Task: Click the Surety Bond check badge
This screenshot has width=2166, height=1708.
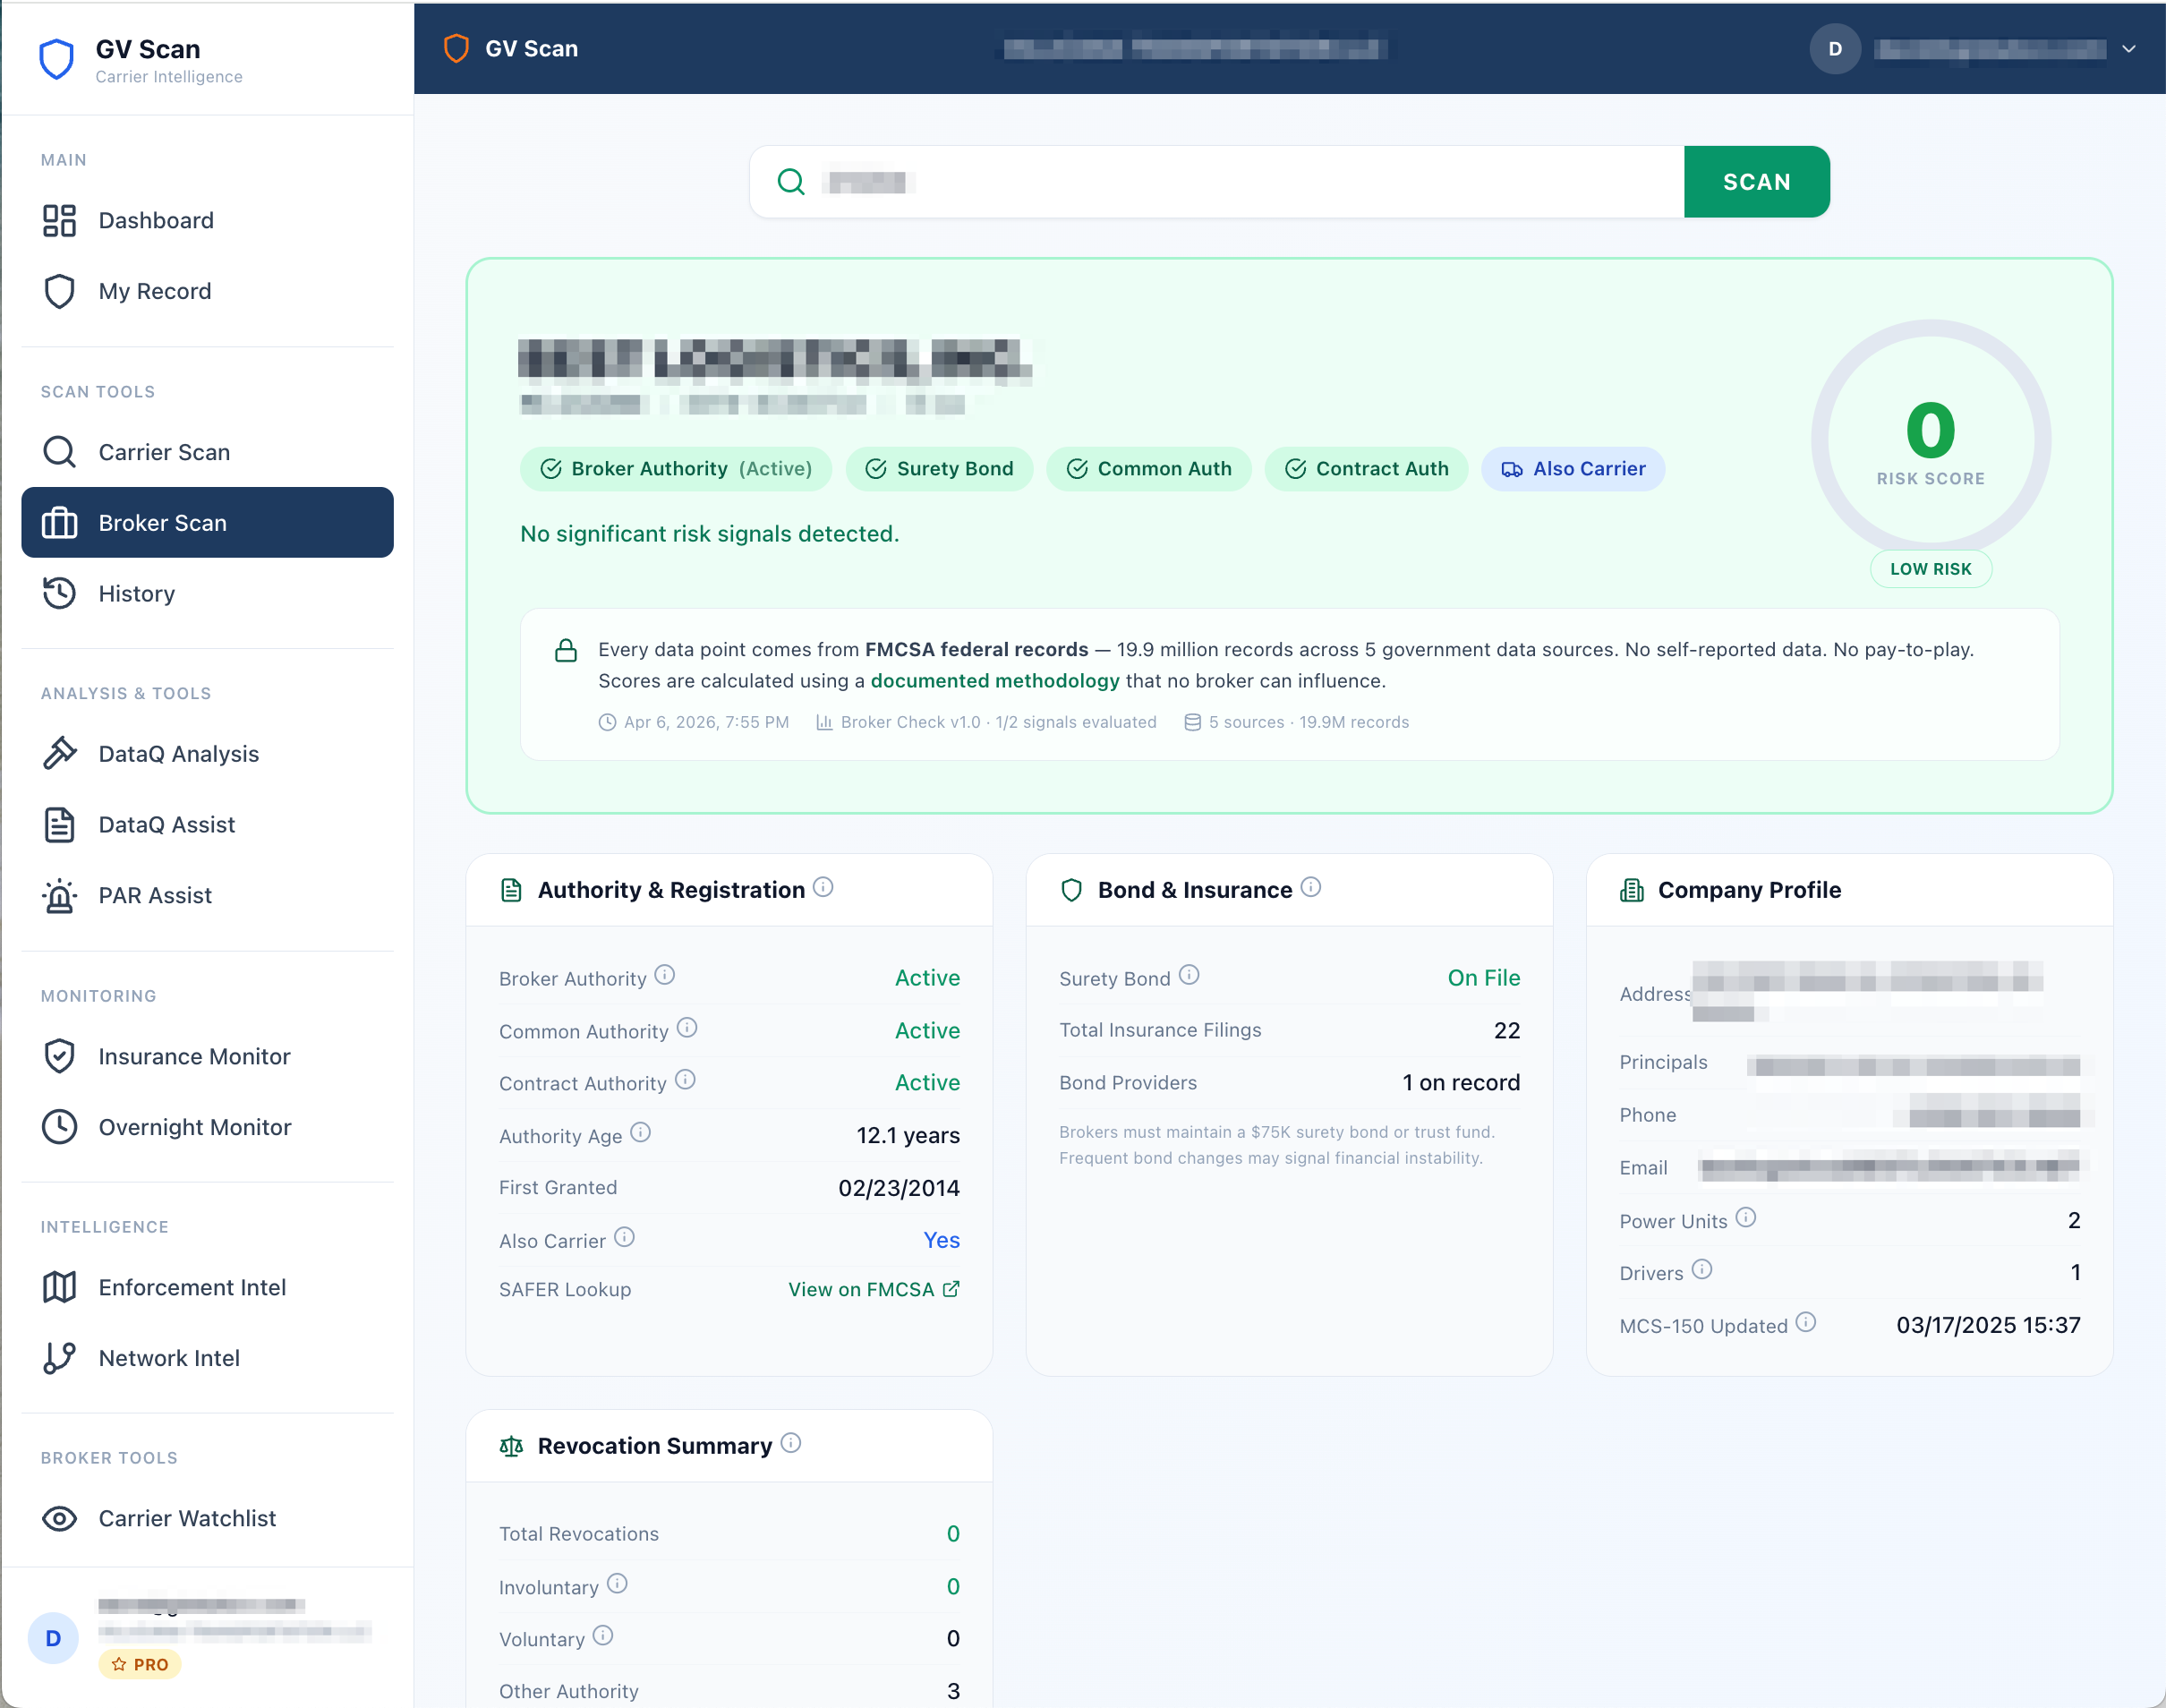Action: 939,469
